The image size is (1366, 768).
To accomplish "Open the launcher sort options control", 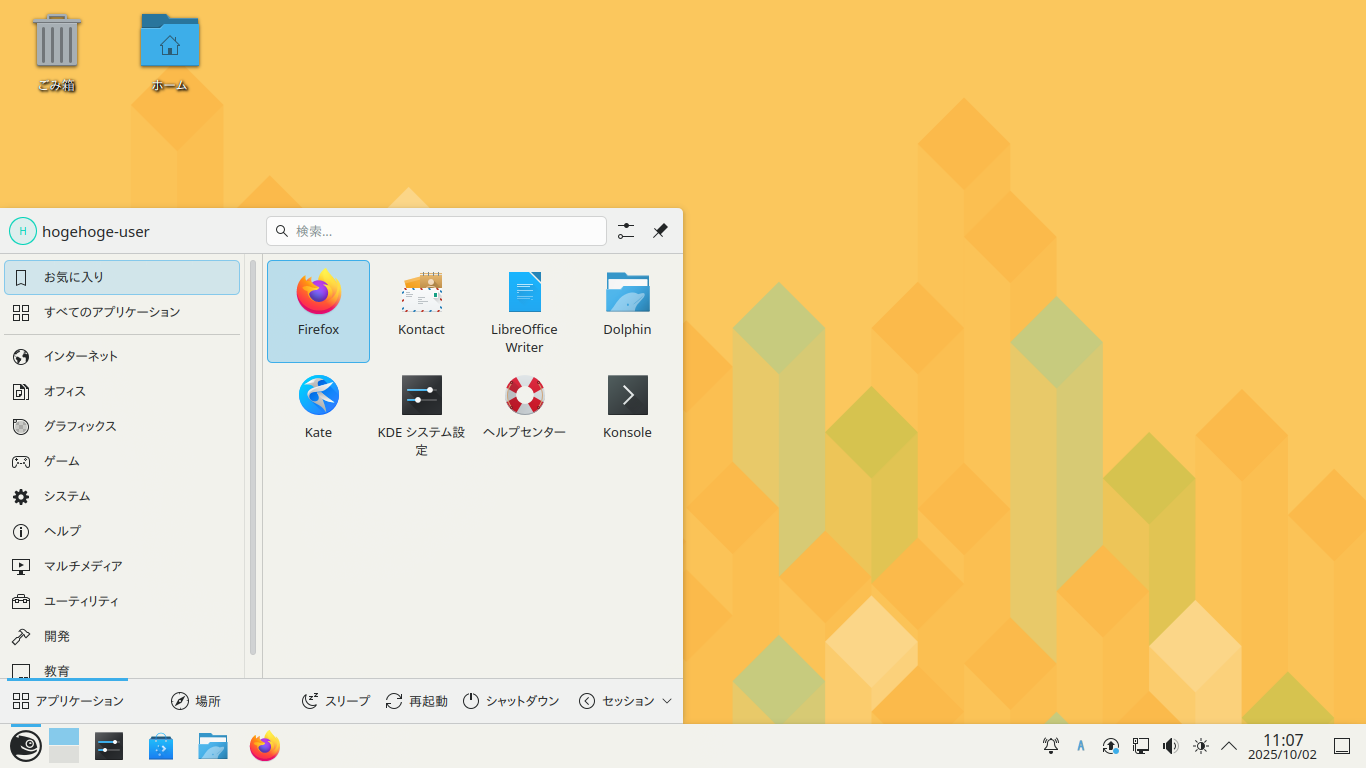I will (626, 231).
